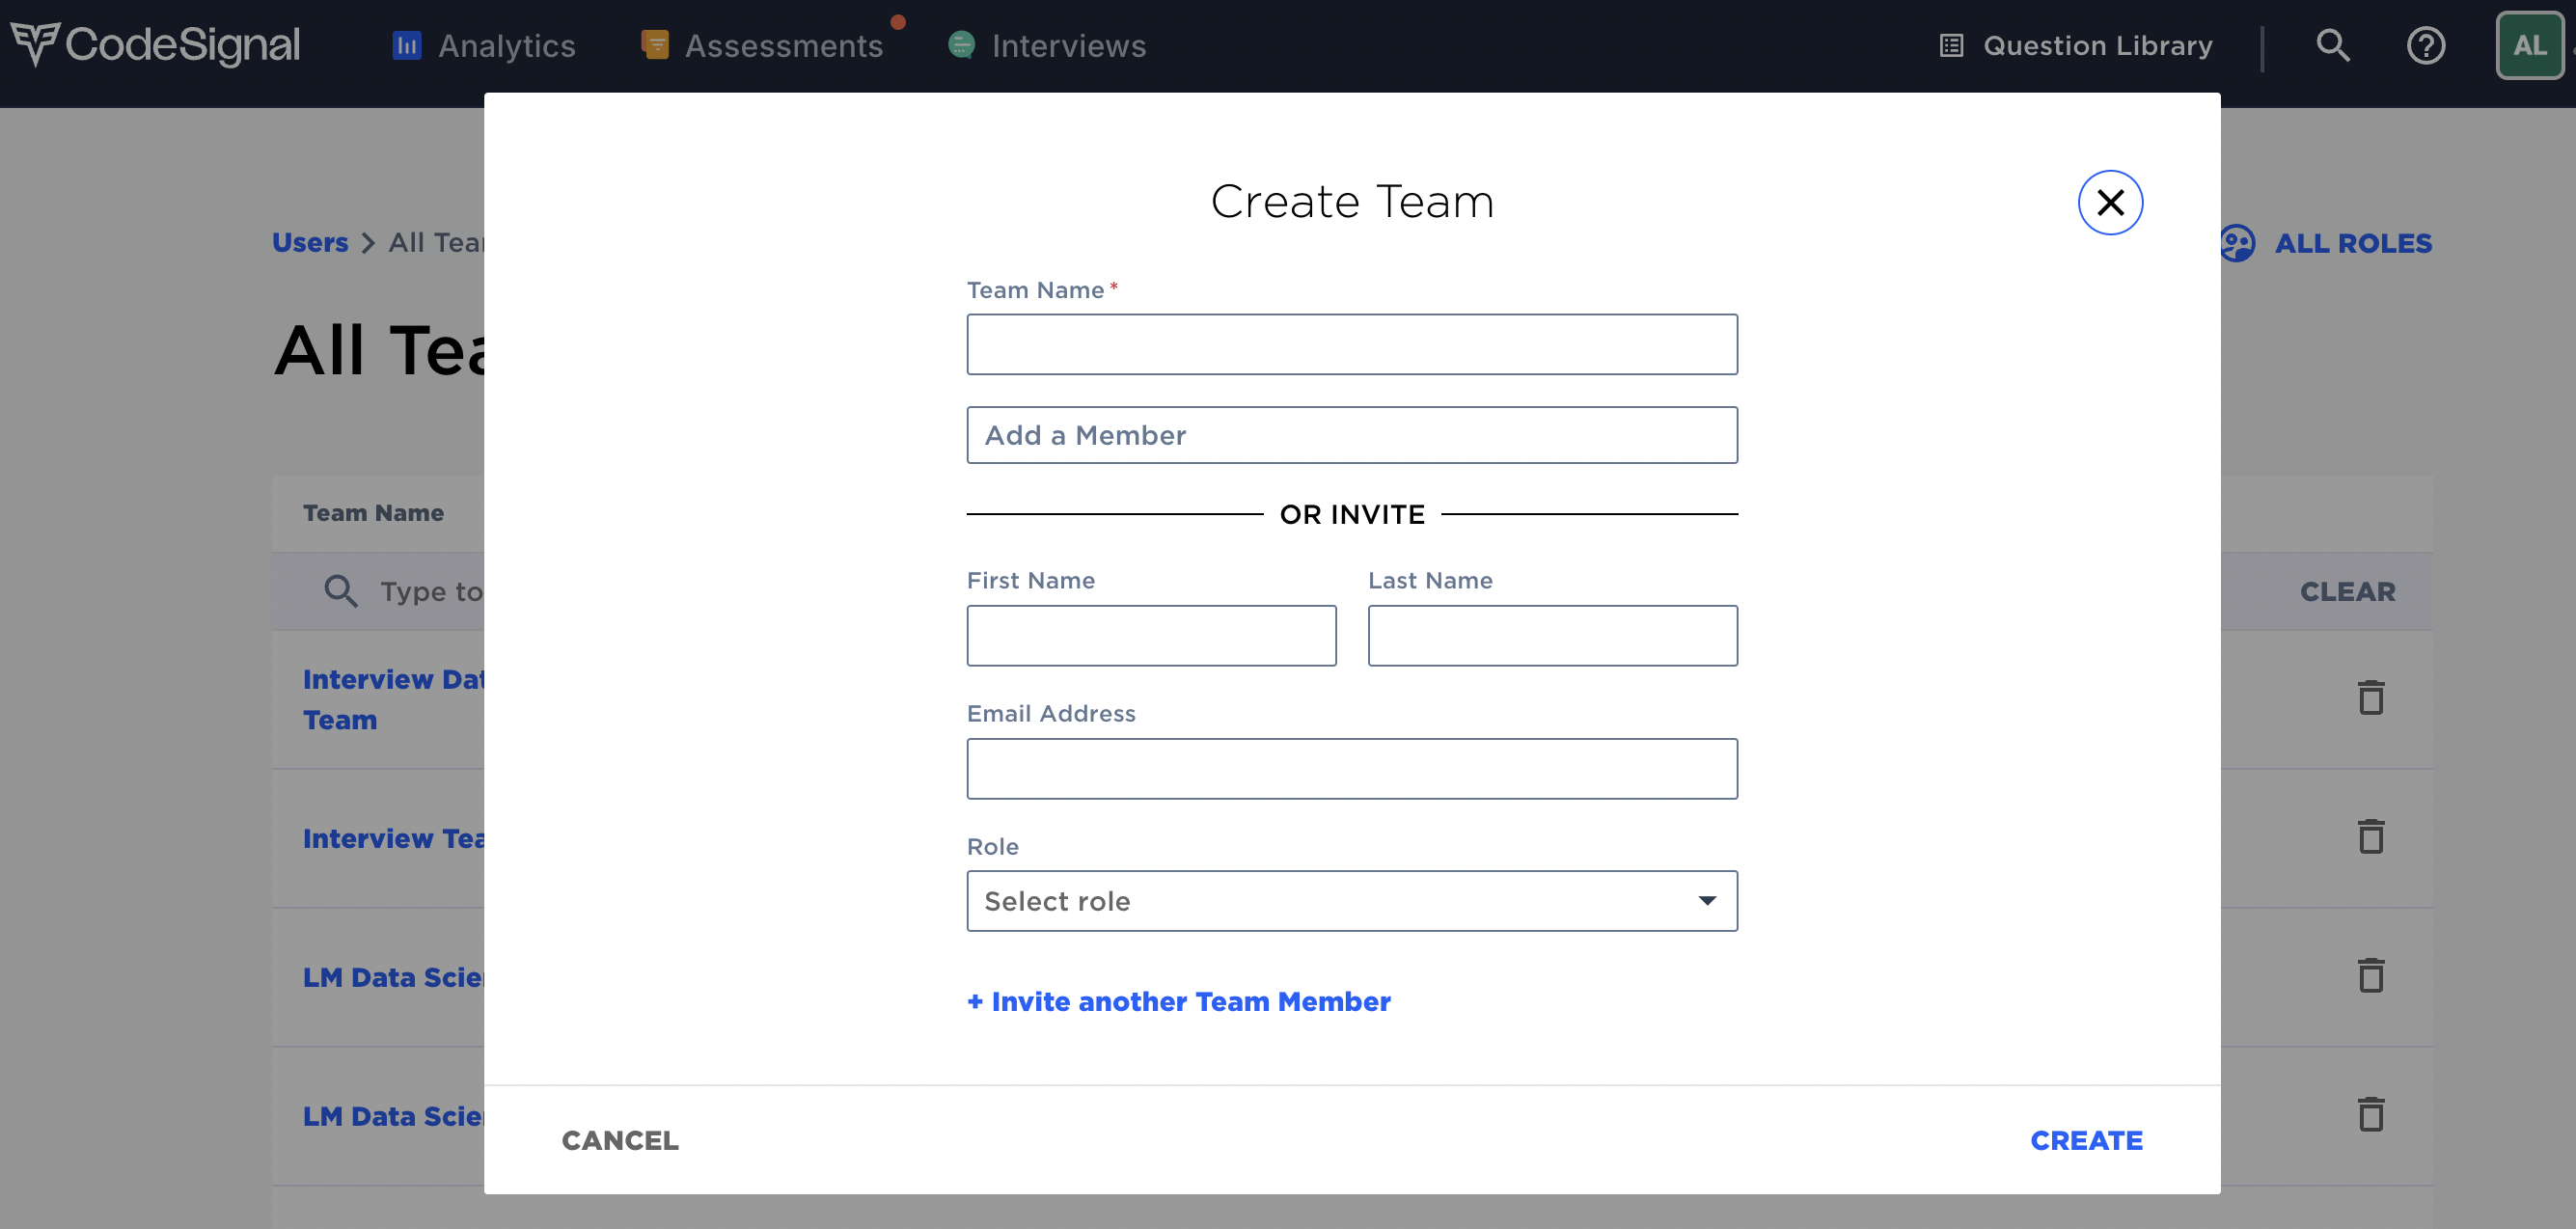
Task: Click the Type to search field
Action: click(x=431, y=592)
